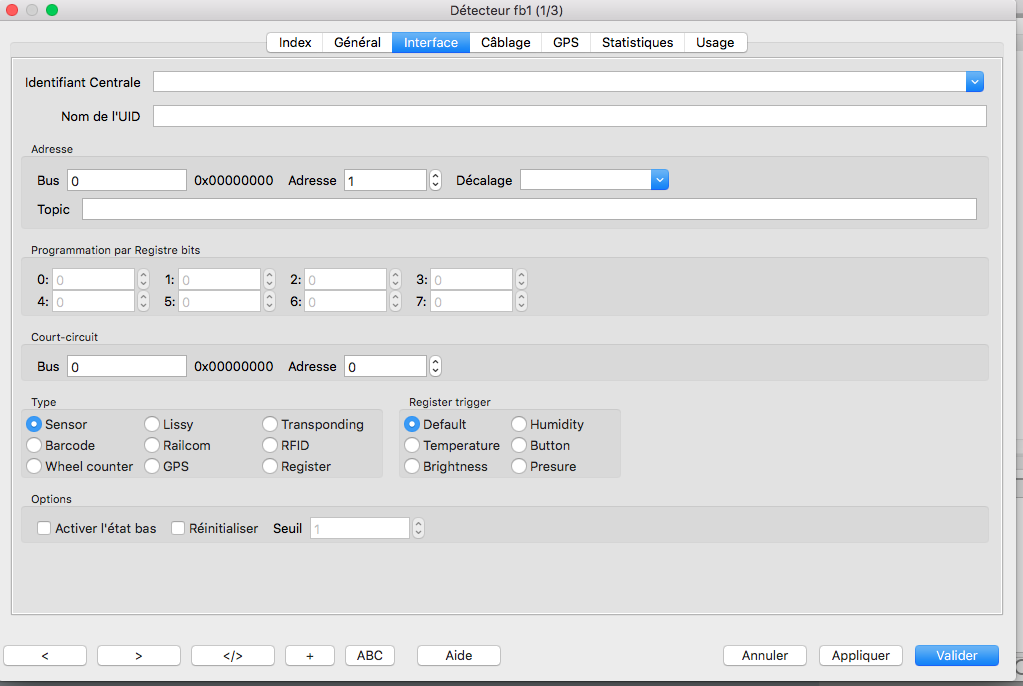Click the stepper for register bit 0
This screenshot has height=686, width=1023.
(x=144, y=280)
